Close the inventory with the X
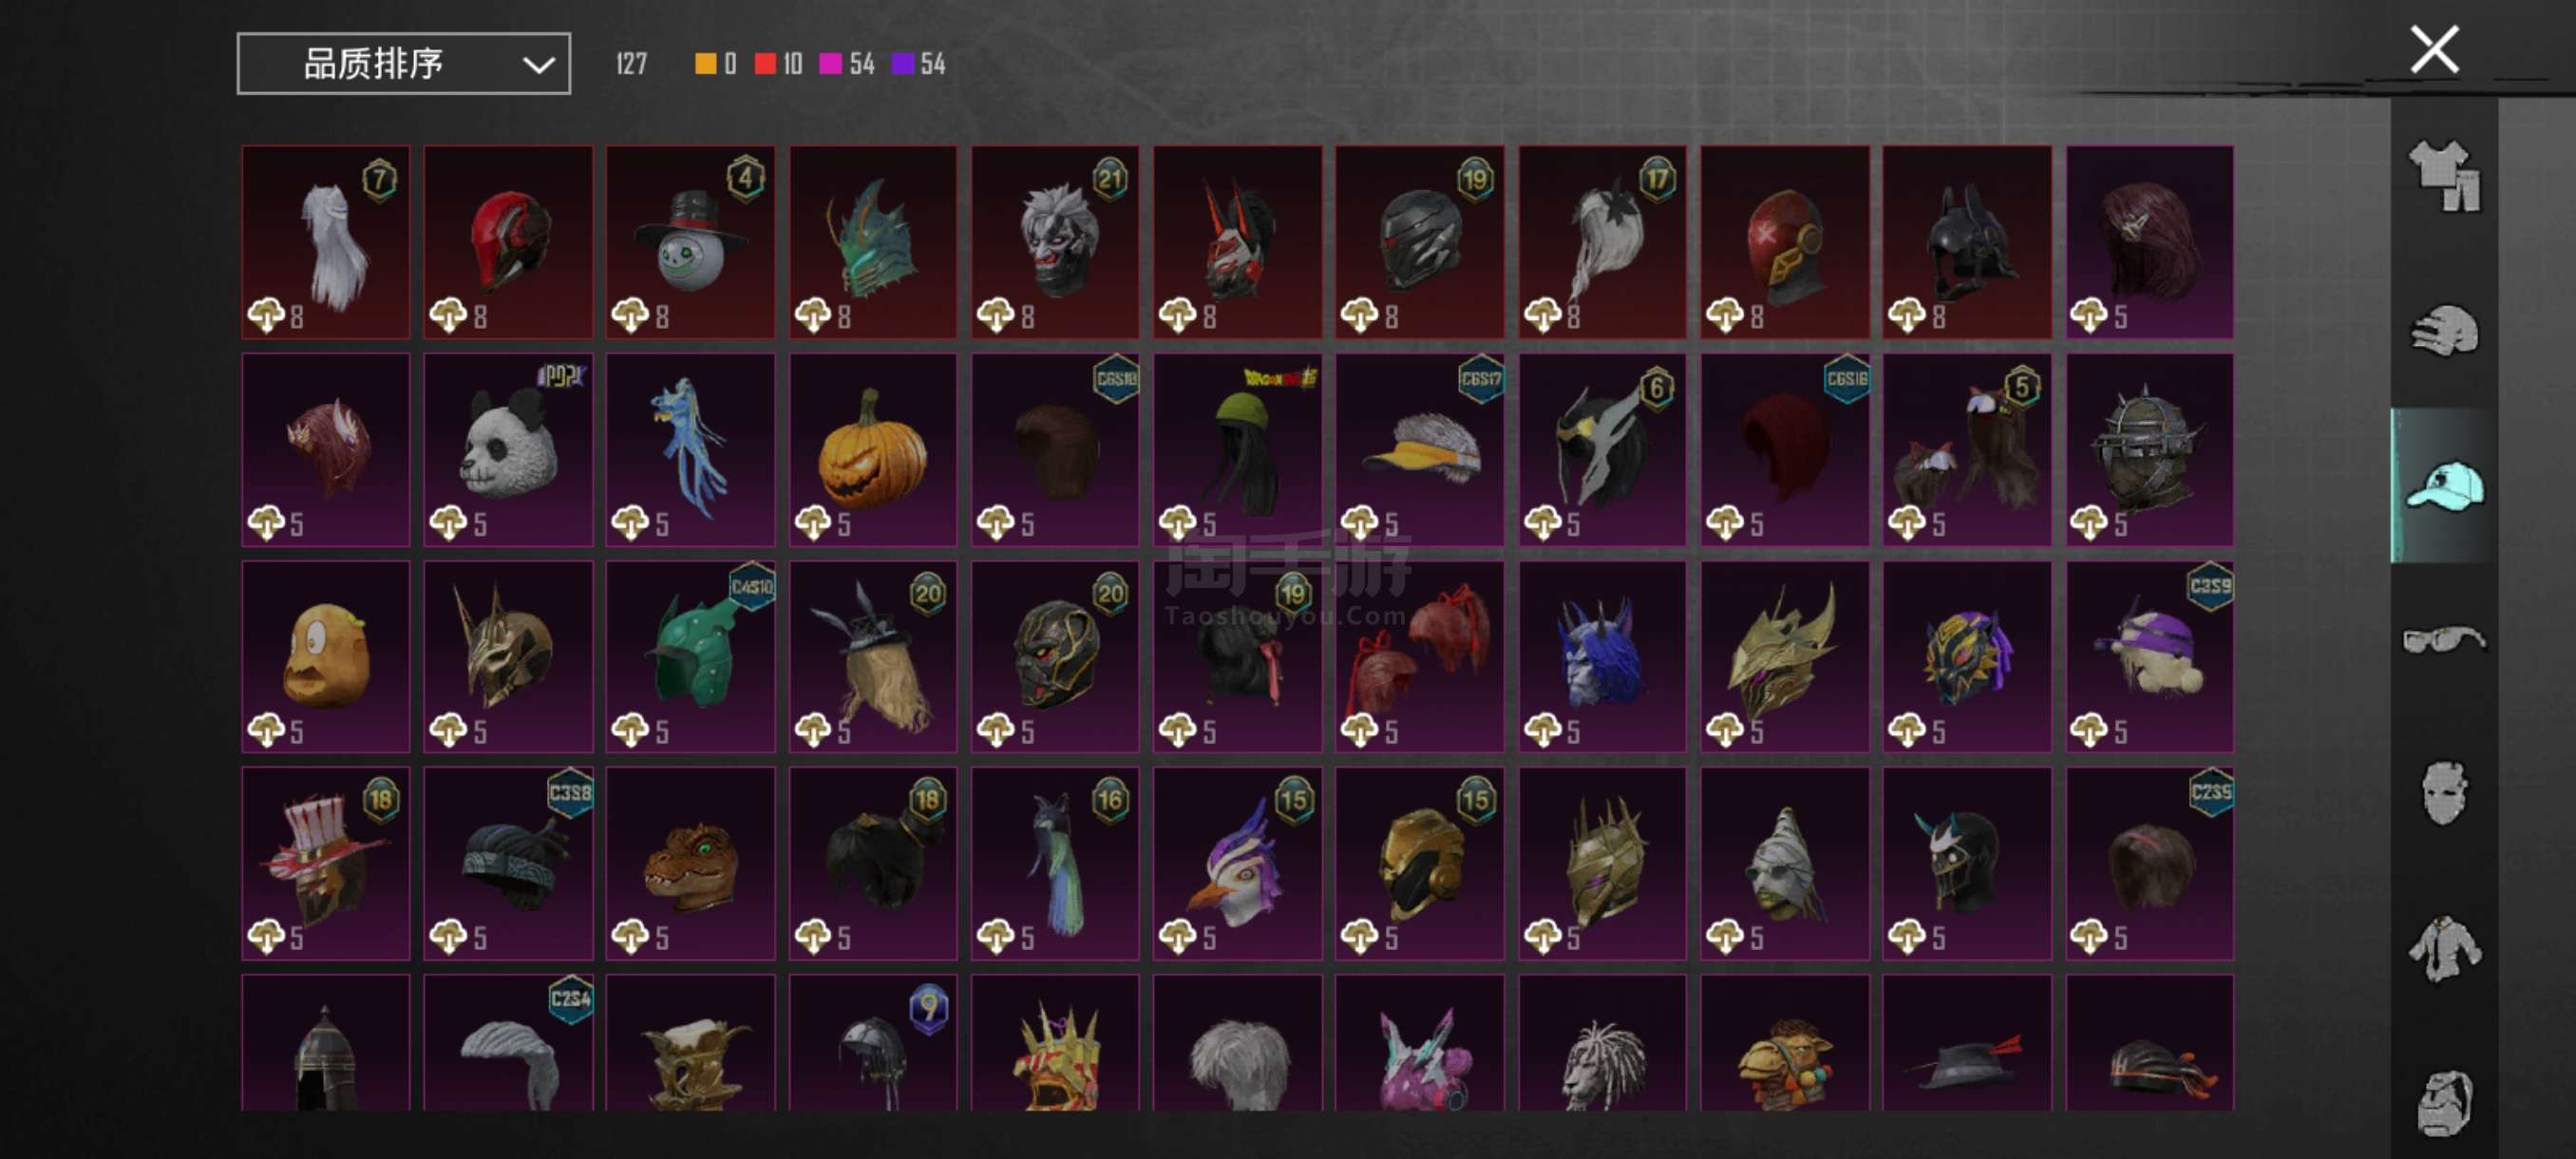The width and height of the screenshot is (2576, 1159). (2434, 50)
